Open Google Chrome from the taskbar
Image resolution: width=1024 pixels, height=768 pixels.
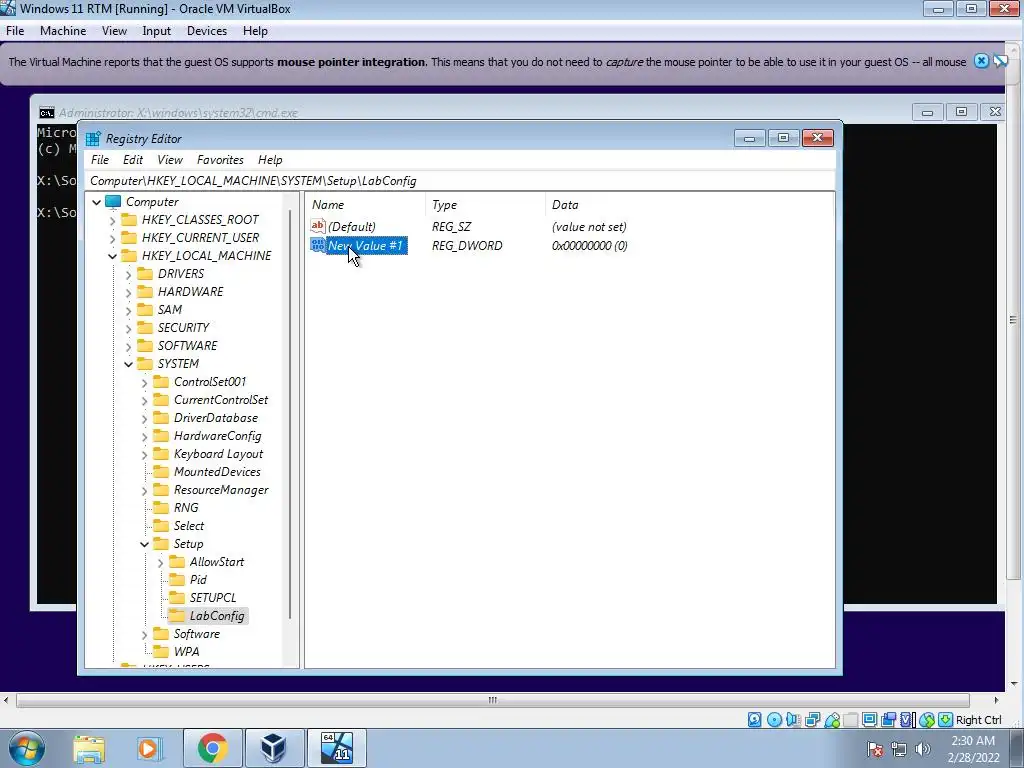[212, 748]
